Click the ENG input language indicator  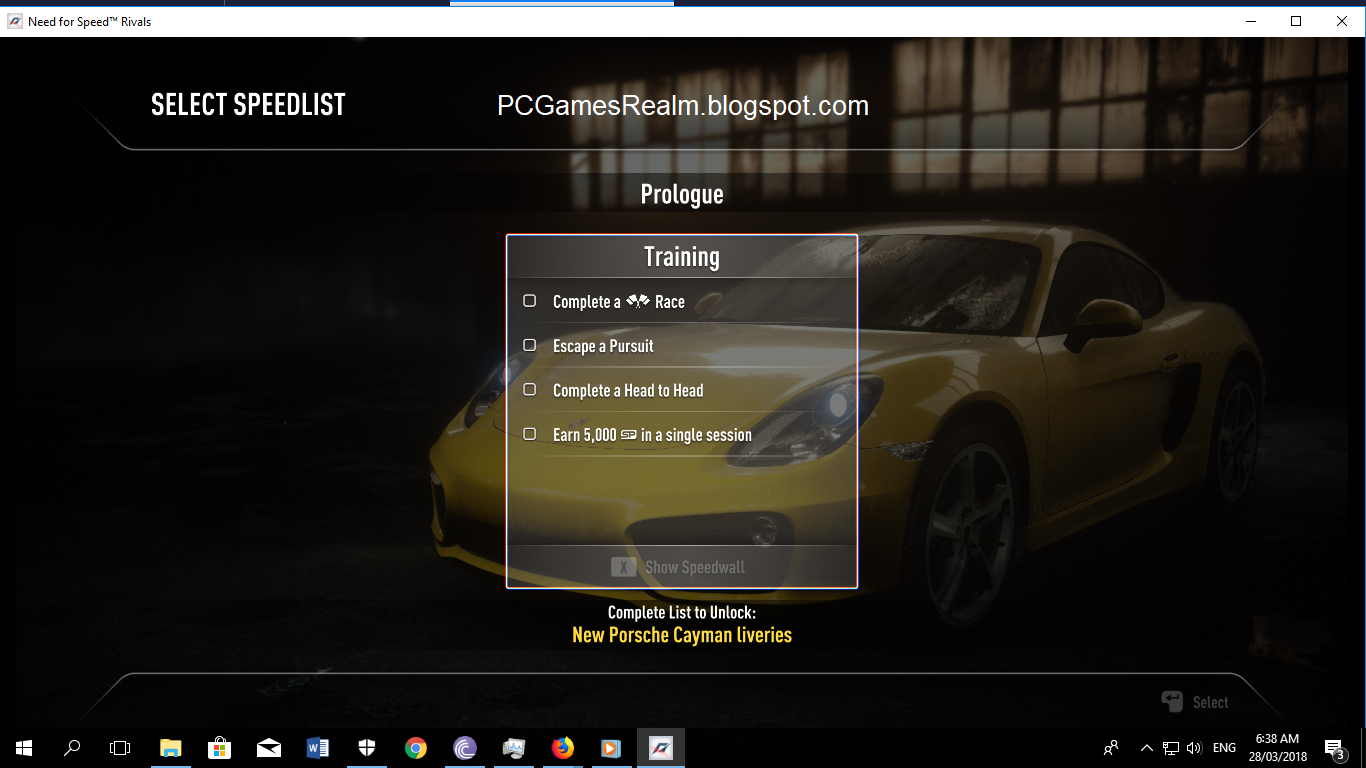point(1224,748)
